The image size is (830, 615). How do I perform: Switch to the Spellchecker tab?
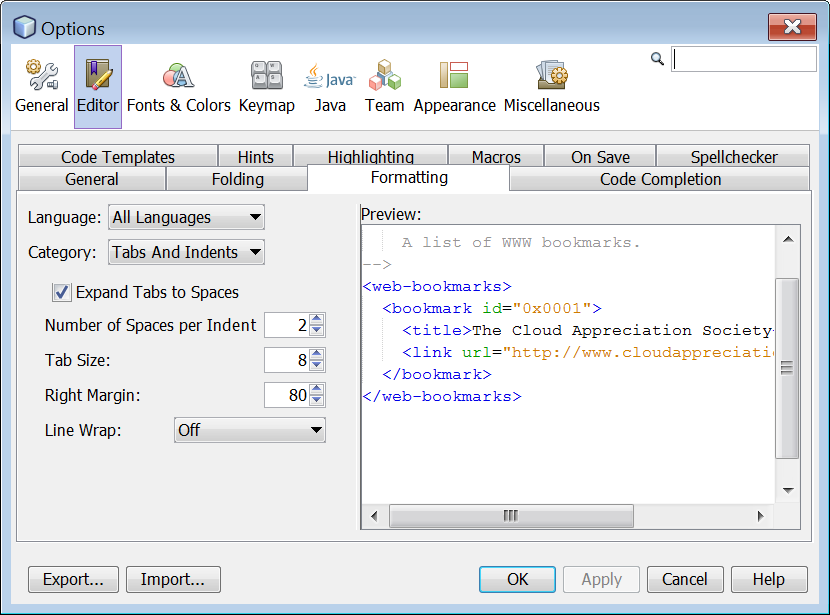[x=734, y=156]
